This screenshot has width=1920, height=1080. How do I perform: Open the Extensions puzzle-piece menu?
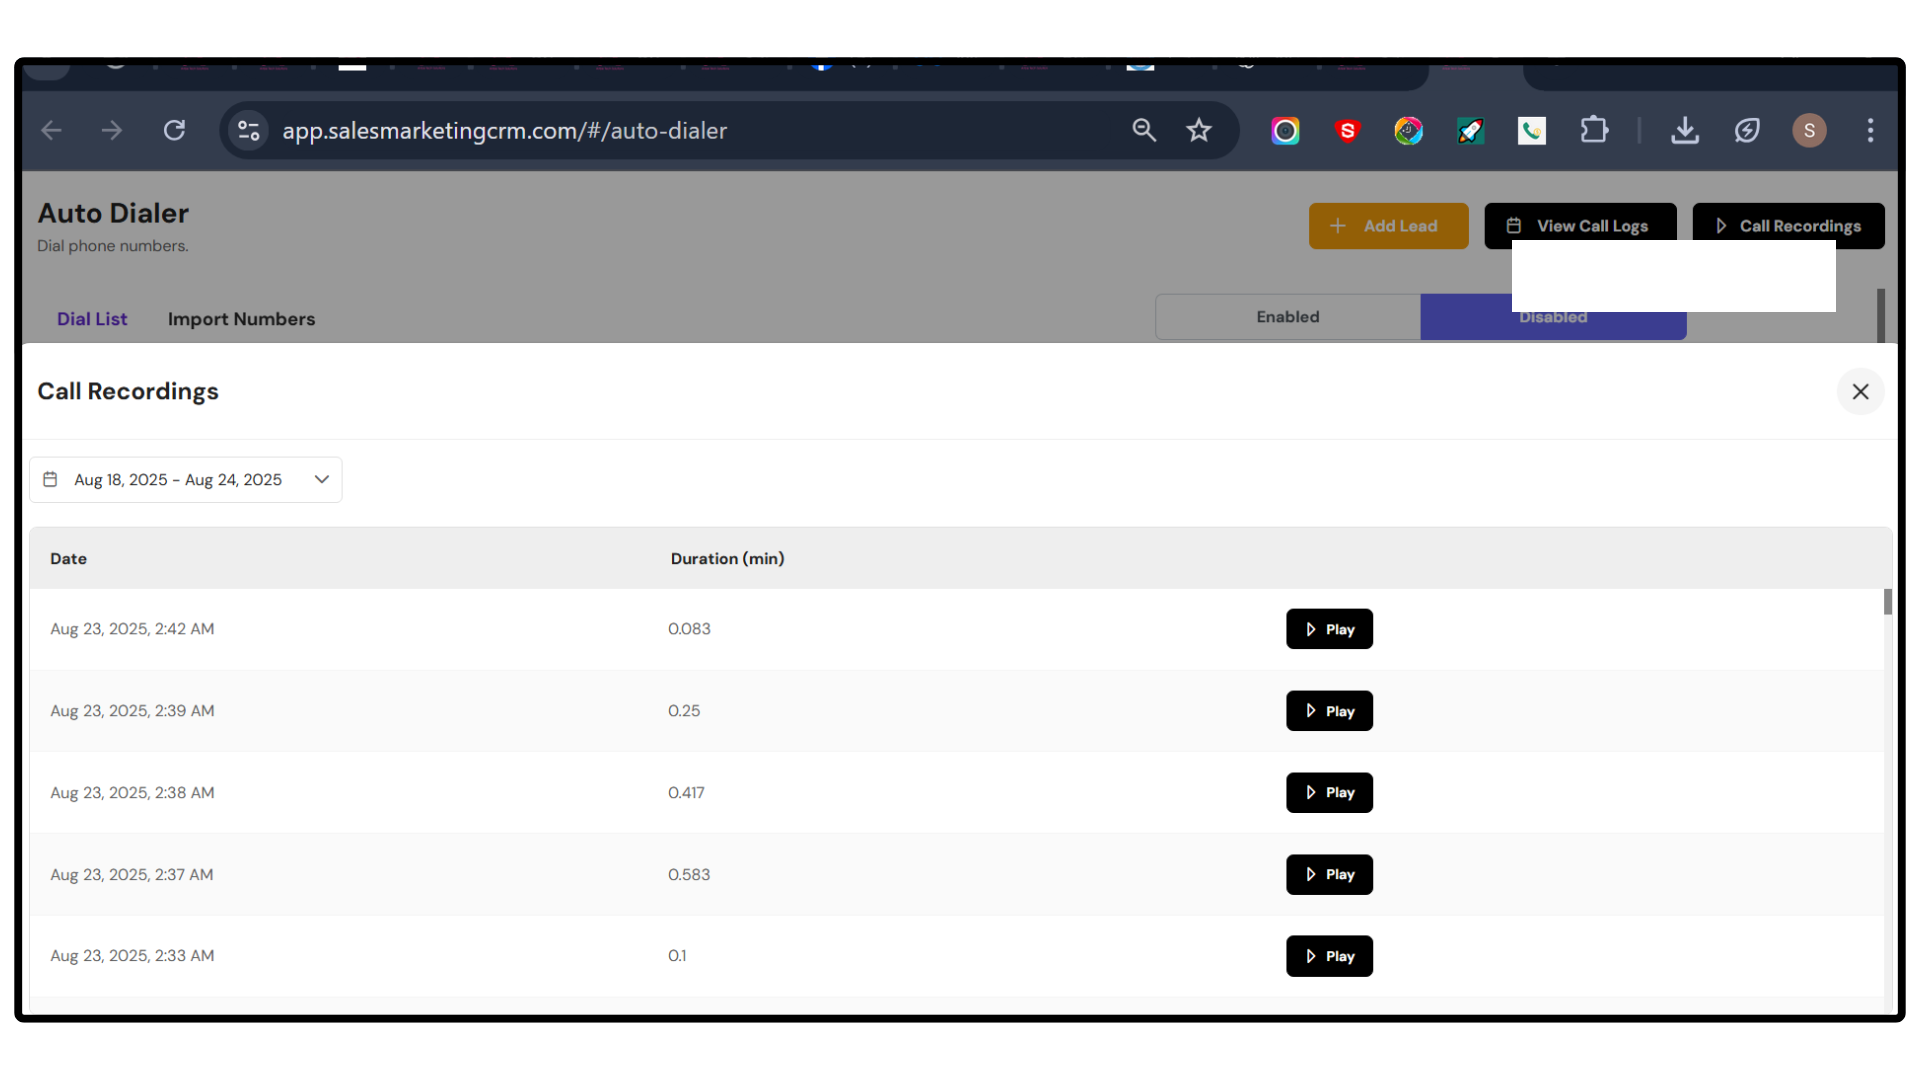(x=1594, y=130)
